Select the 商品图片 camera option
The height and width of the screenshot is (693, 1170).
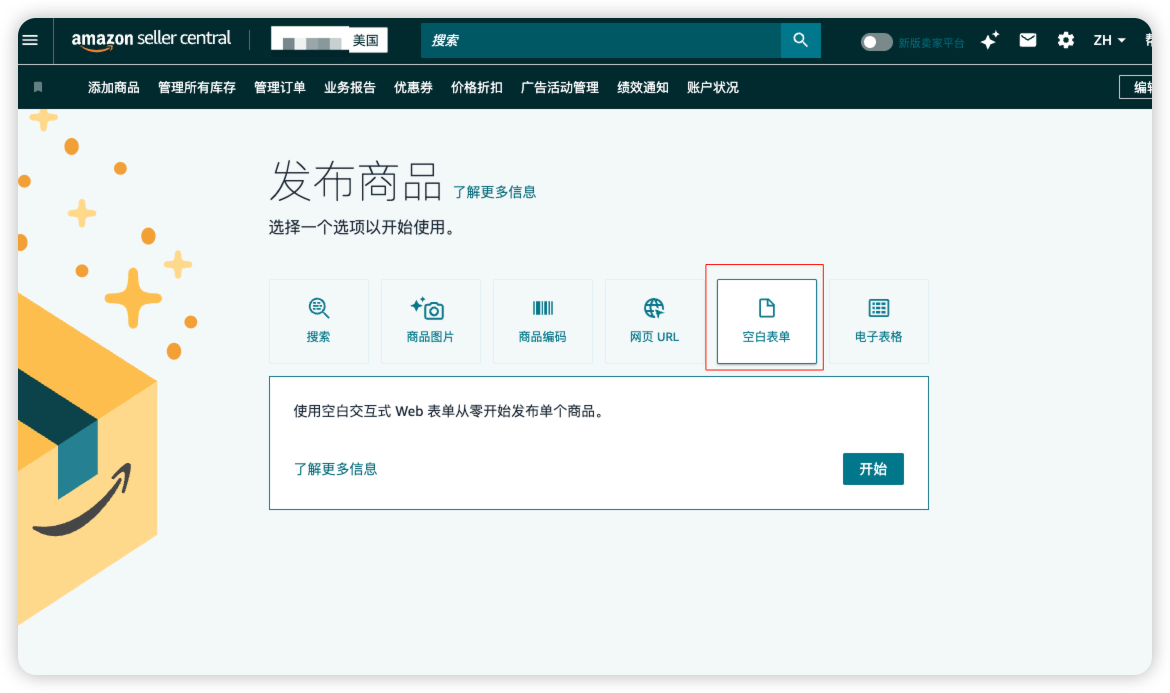[431, 322]
